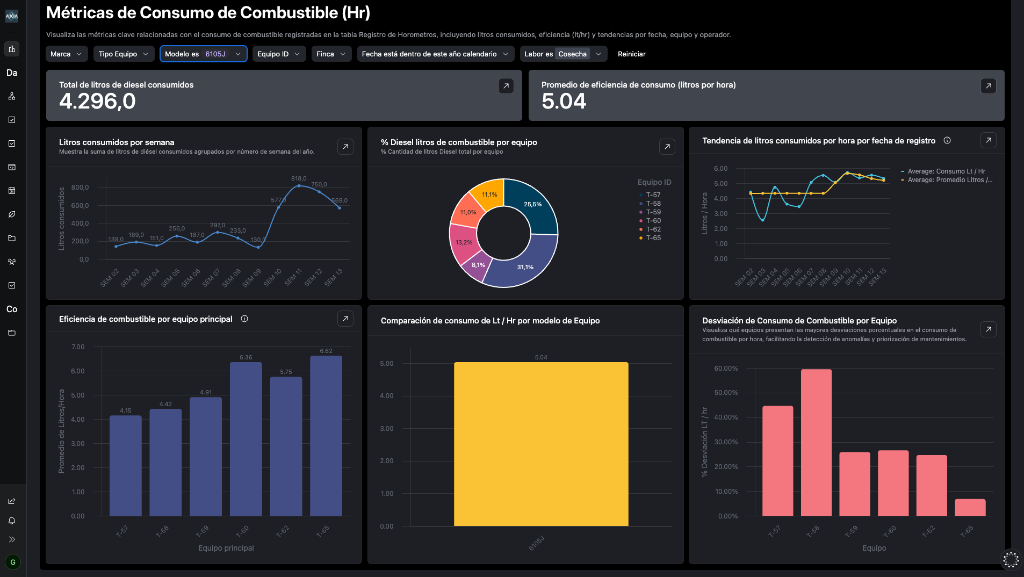Expand Total de litros de diesel consumidos card

[x=506, y=86]
